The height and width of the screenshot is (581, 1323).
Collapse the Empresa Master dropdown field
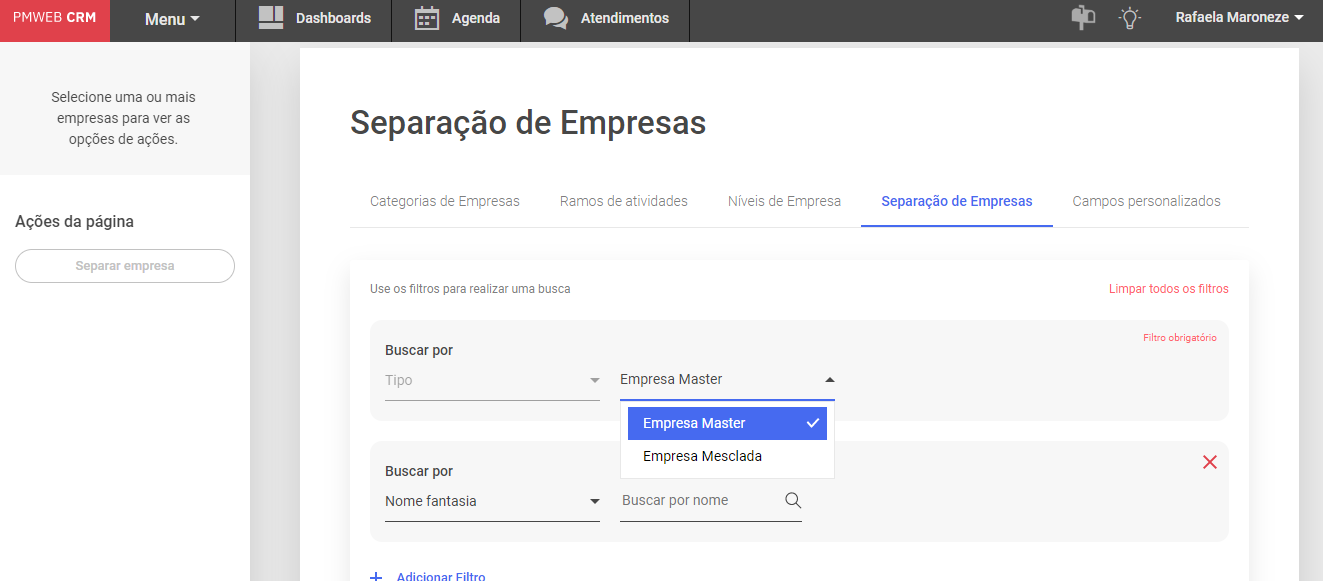727,380
